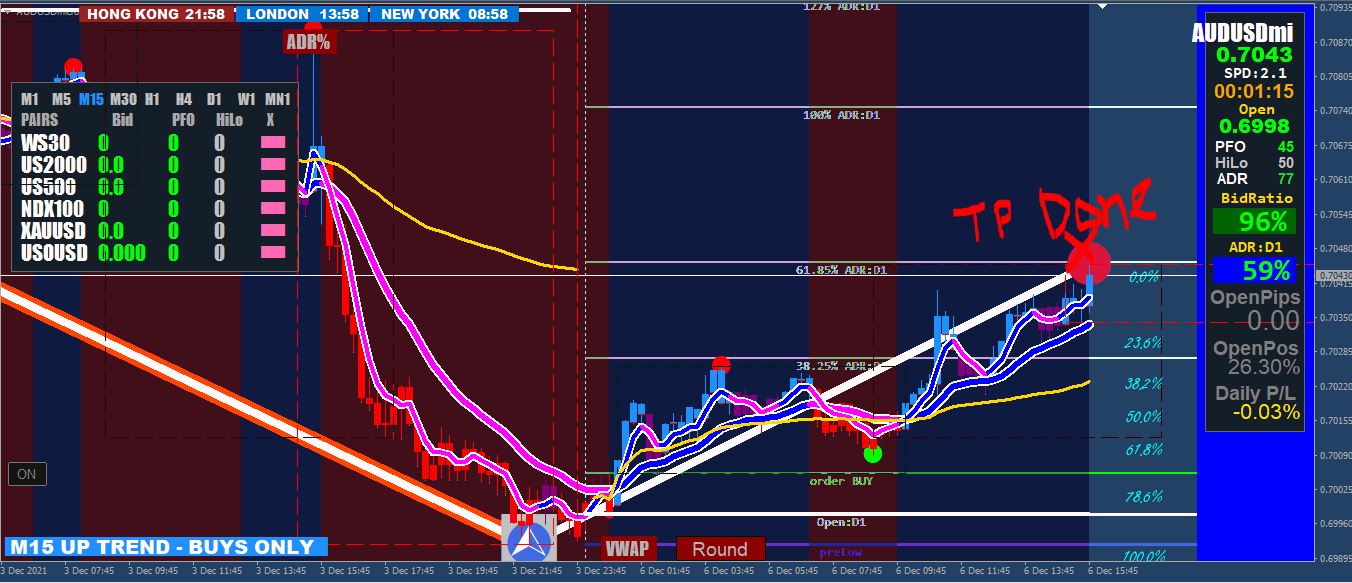Click the HiLo value 50 in the side panel

1284,162
